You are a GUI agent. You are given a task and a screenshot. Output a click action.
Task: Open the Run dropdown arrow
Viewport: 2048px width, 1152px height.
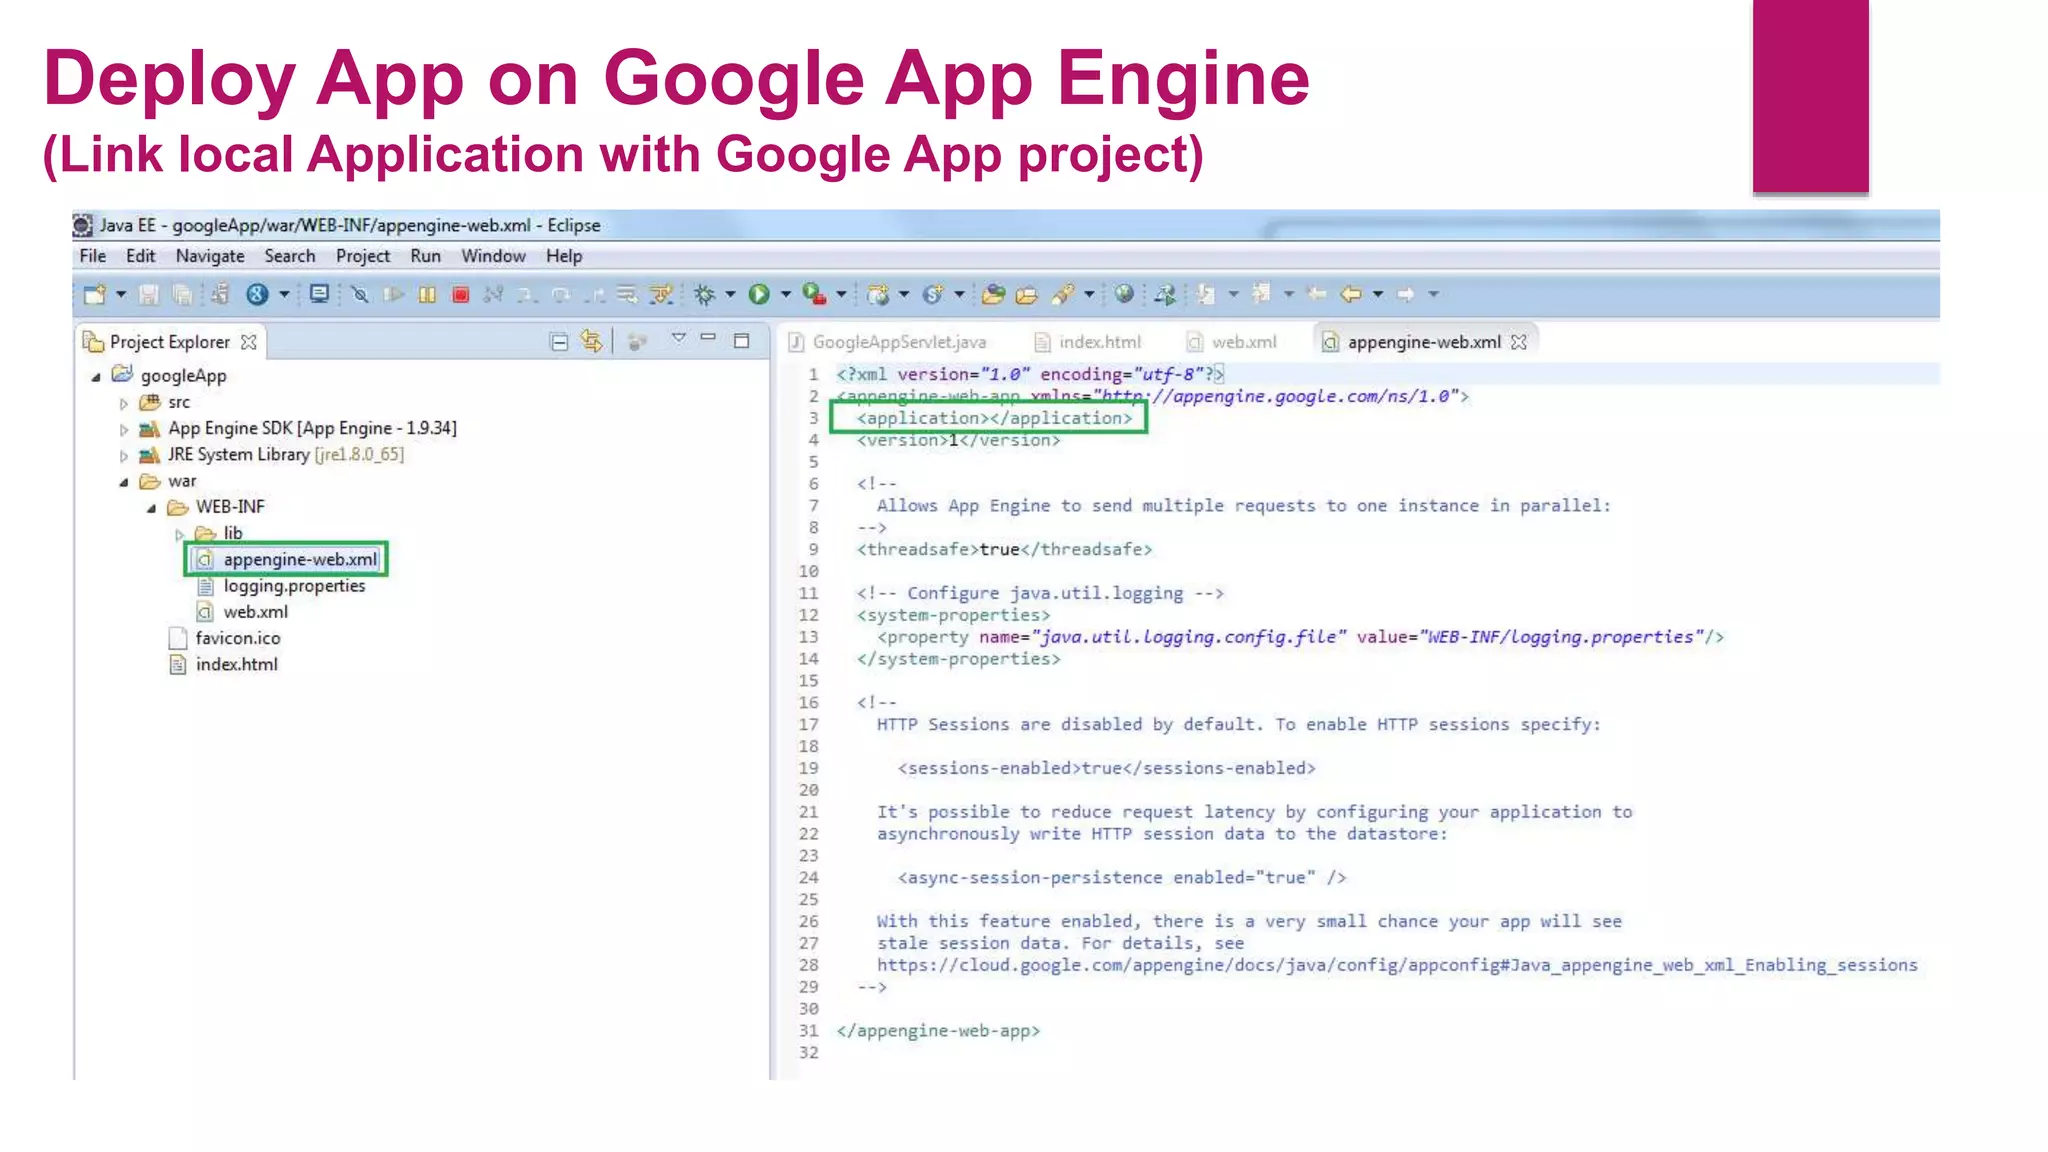coord(786,294)
